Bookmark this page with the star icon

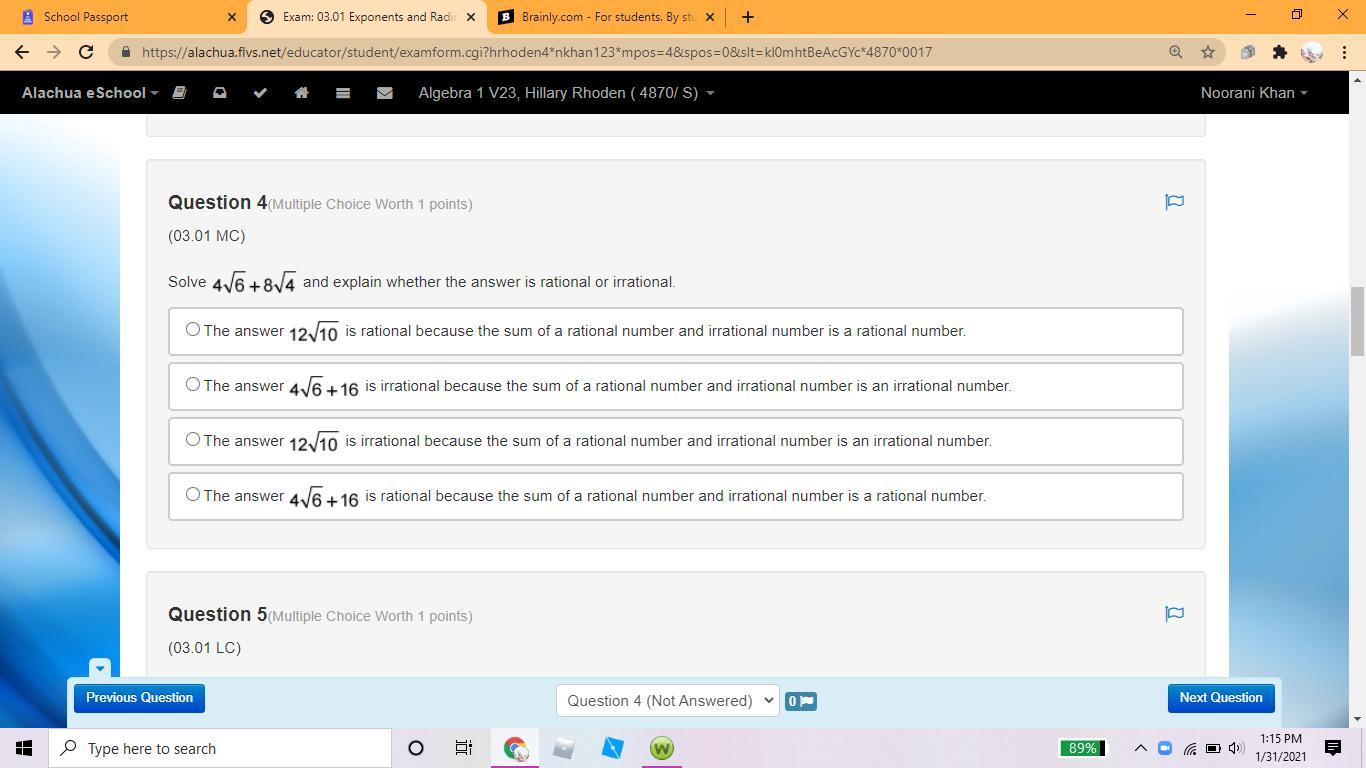(x=1208, y=52)
